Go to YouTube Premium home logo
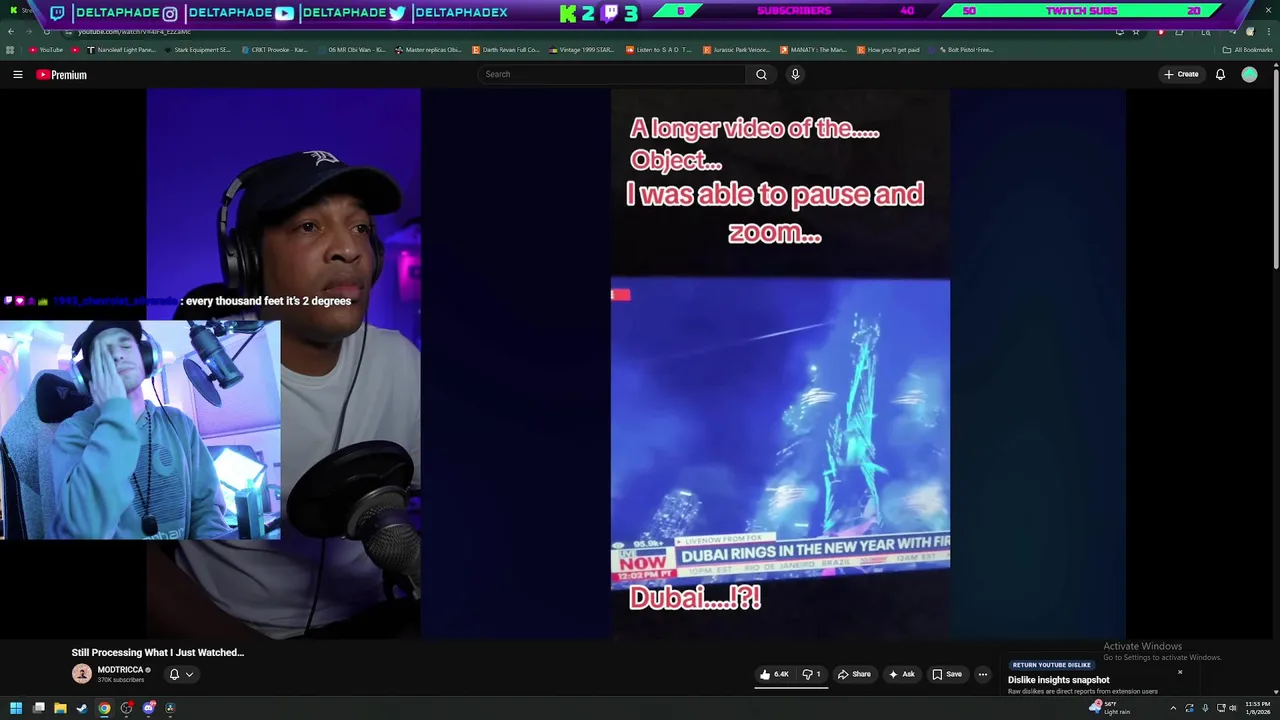 pyautogui.click(x=62, y=75)
